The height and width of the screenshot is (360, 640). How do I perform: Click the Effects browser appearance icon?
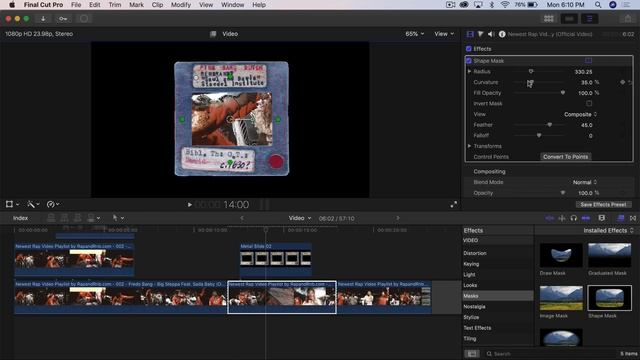472,354
